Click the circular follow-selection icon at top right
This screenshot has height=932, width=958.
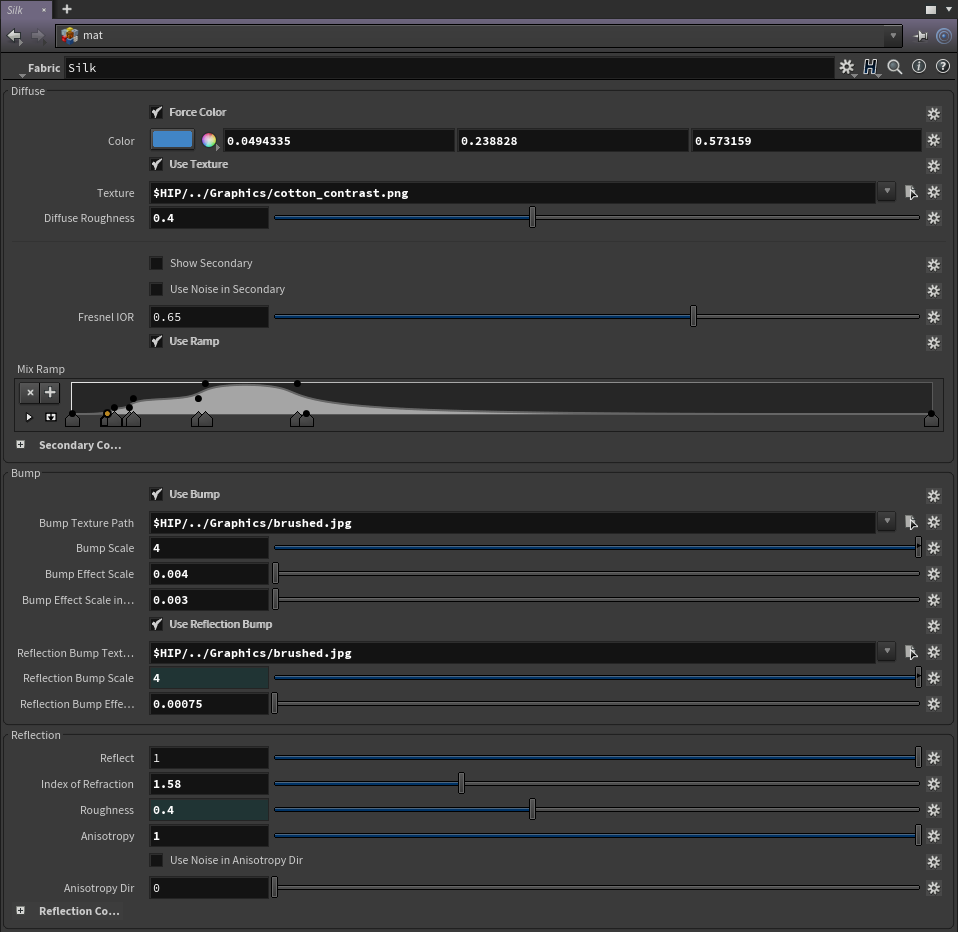[944, 36]
